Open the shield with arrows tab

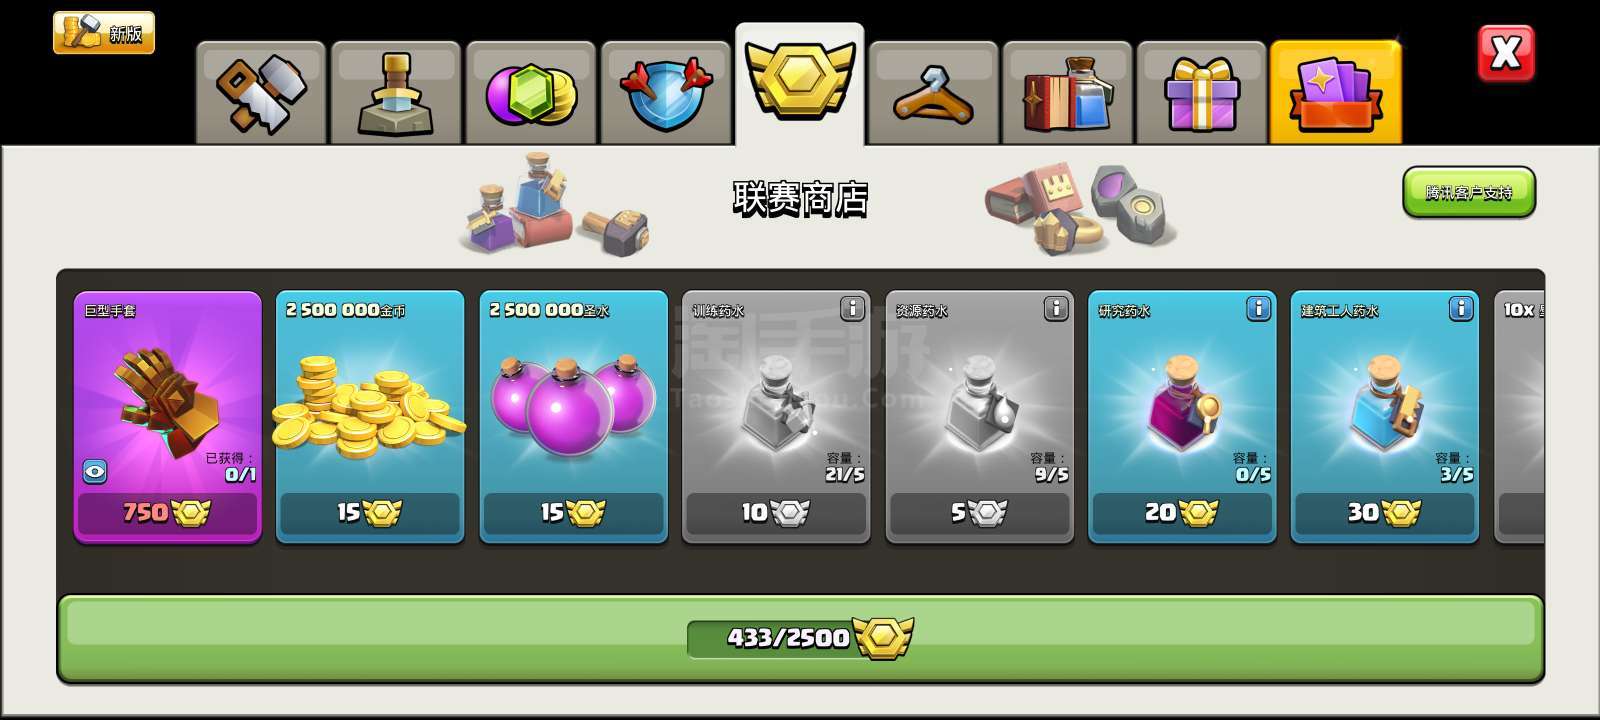(x=665, y=93)
